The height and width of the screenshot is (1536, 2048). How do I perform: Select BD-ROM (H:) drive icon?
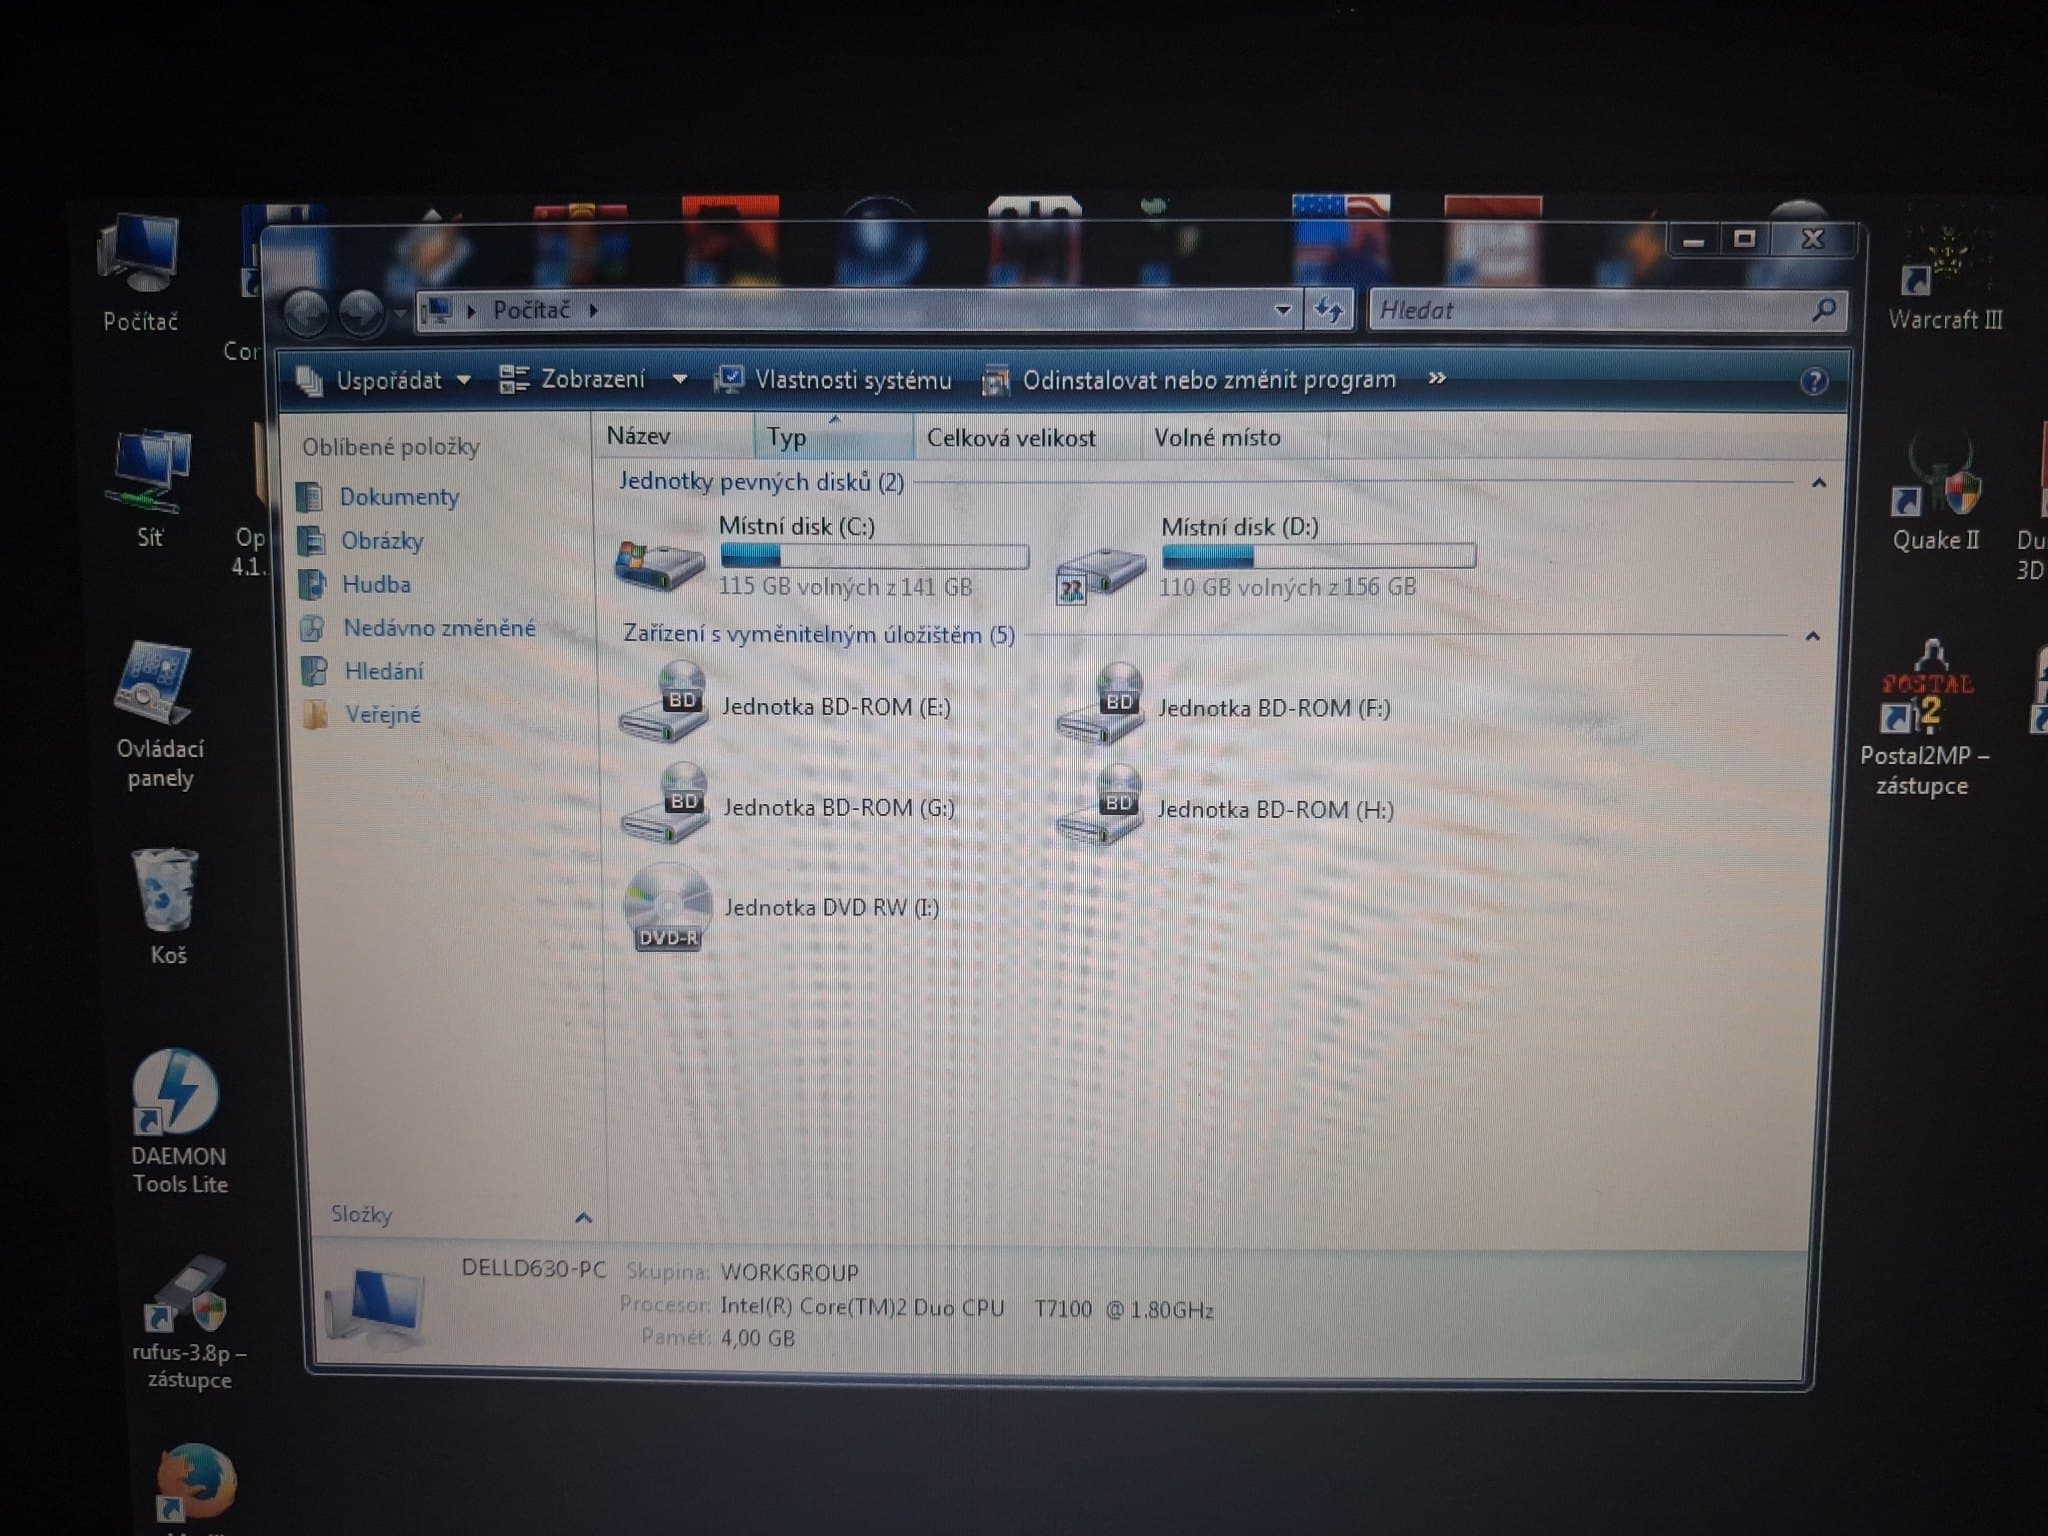(x=1100, y=804)
